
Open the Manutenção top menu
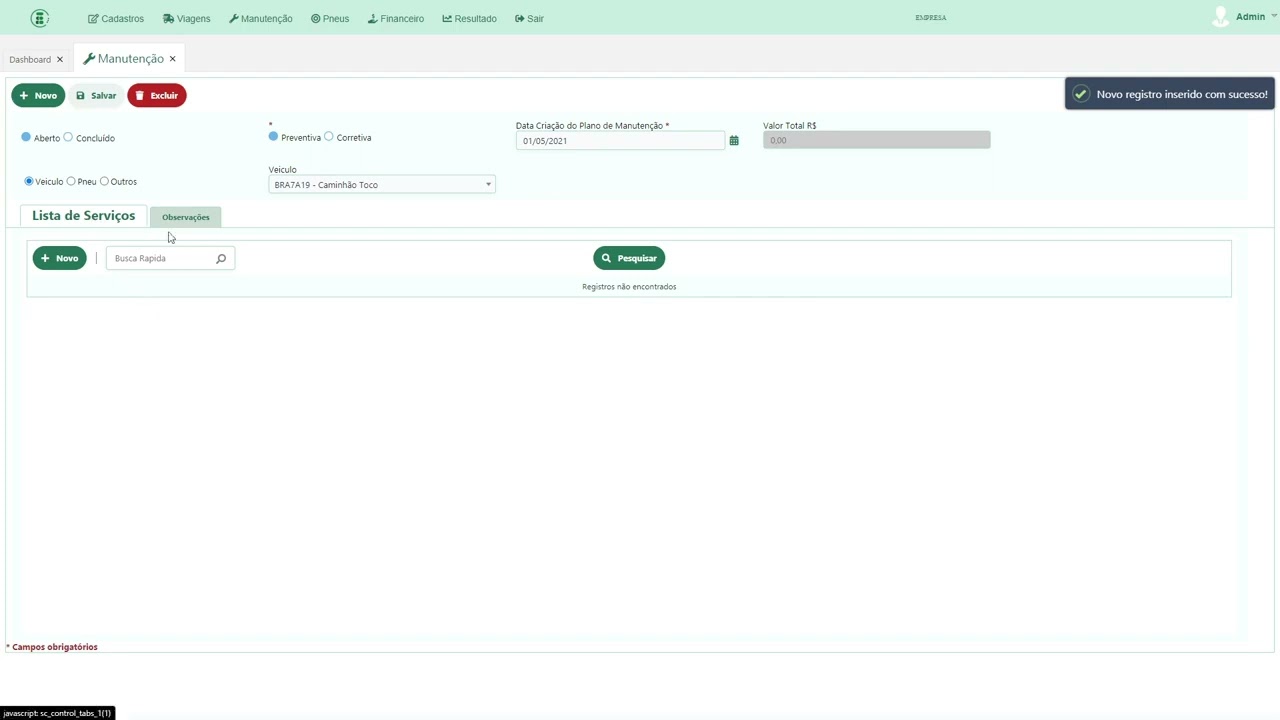(x=261, y=18)
